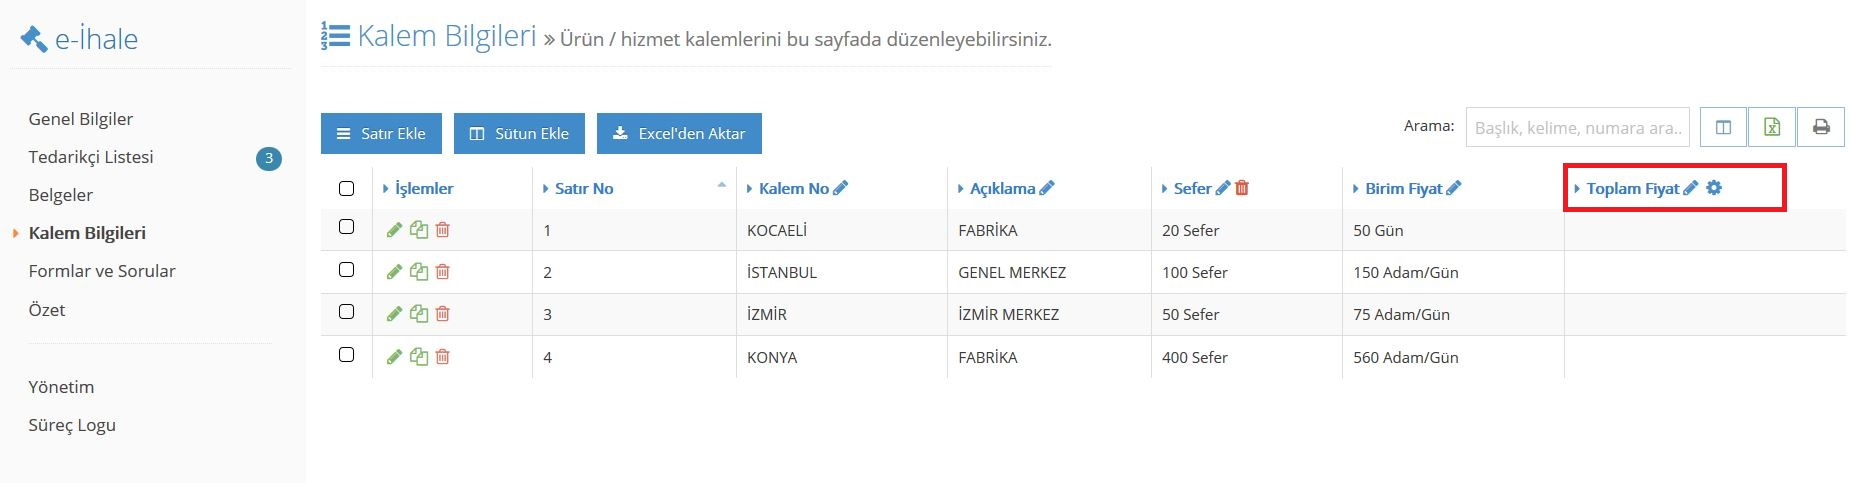Edit row 1 with the green pencil icon

tap(394, 230)
